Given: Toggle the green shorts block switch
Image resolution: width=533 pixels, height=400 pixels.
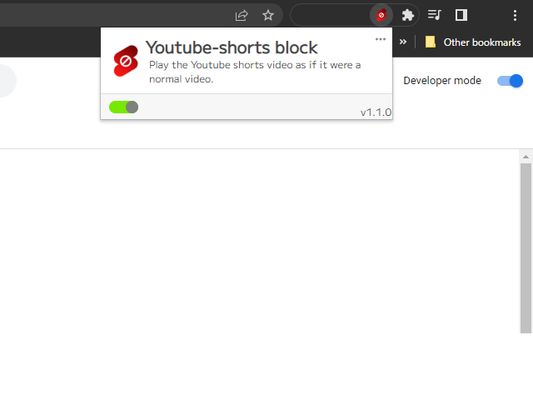Looking at the screenshot, I should [123, 107].
